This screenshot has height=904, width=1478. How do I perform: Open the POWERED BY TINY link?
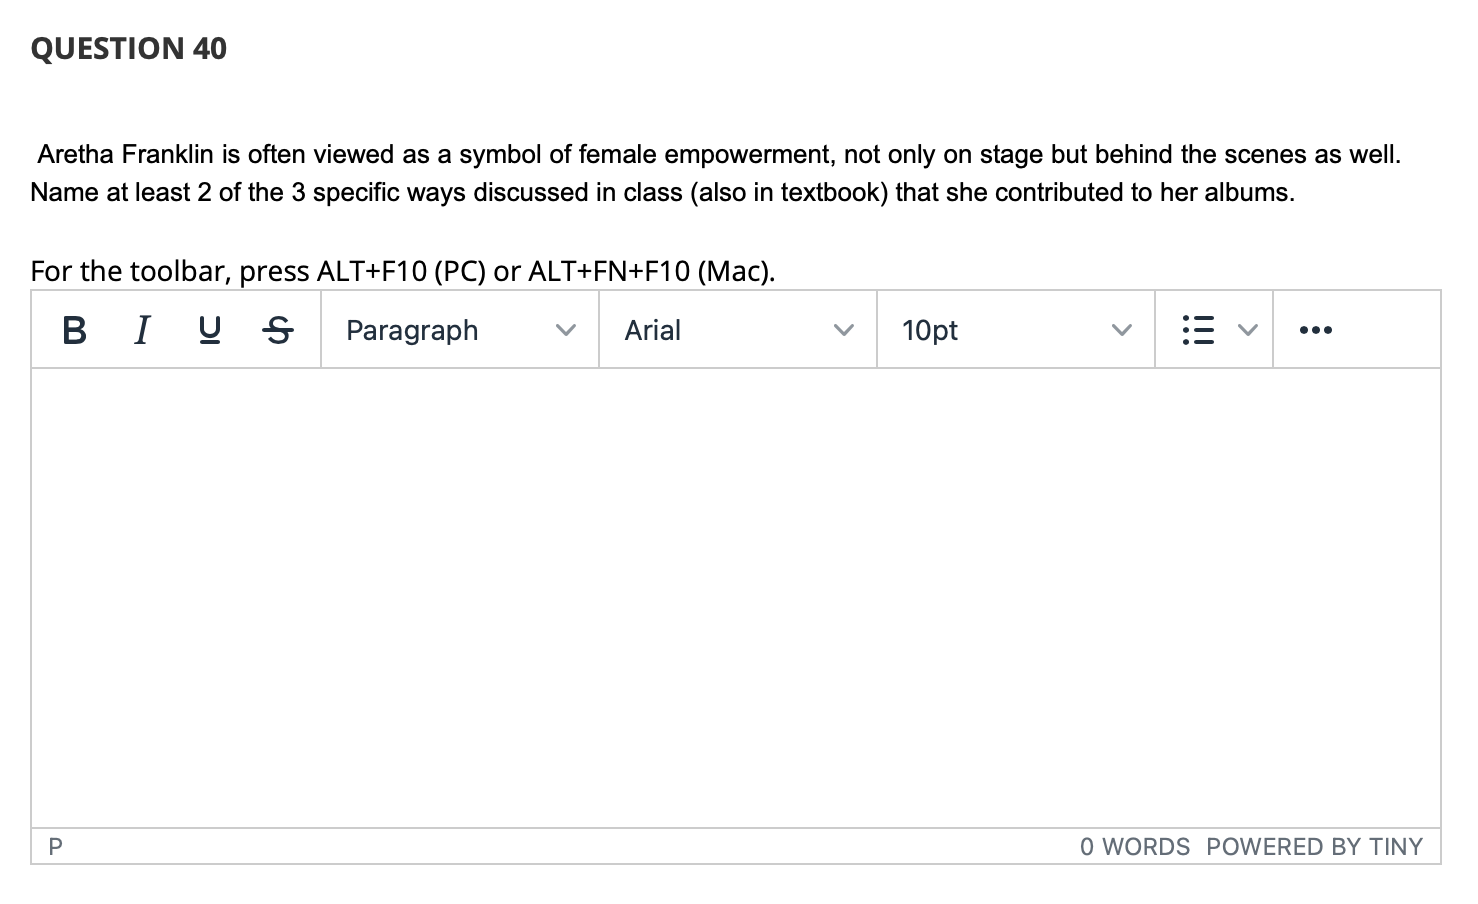click(x=1314, y=847)
